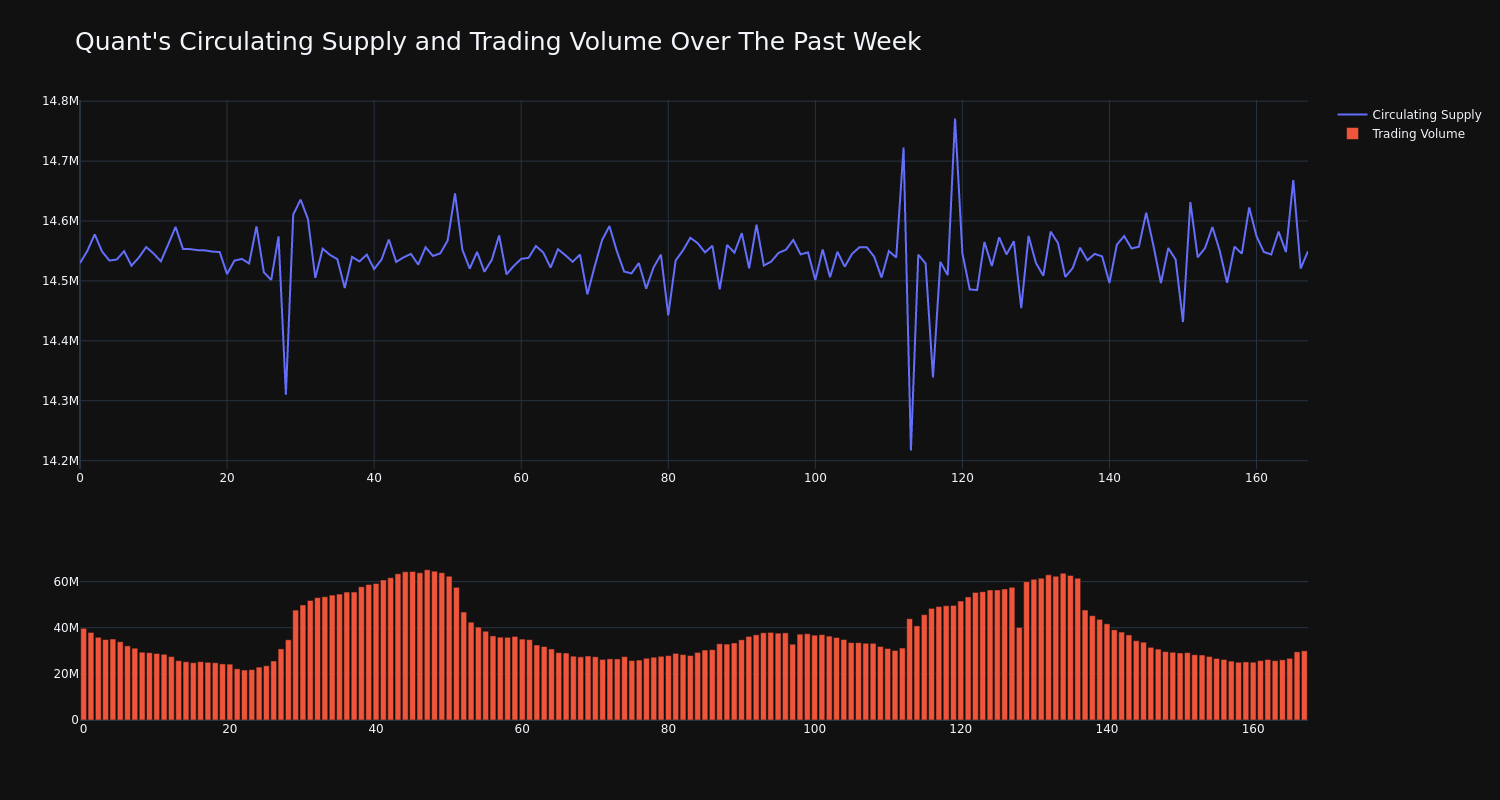Click the 14.2M y-axis label

pyautogui.click(x=60, y=461)
